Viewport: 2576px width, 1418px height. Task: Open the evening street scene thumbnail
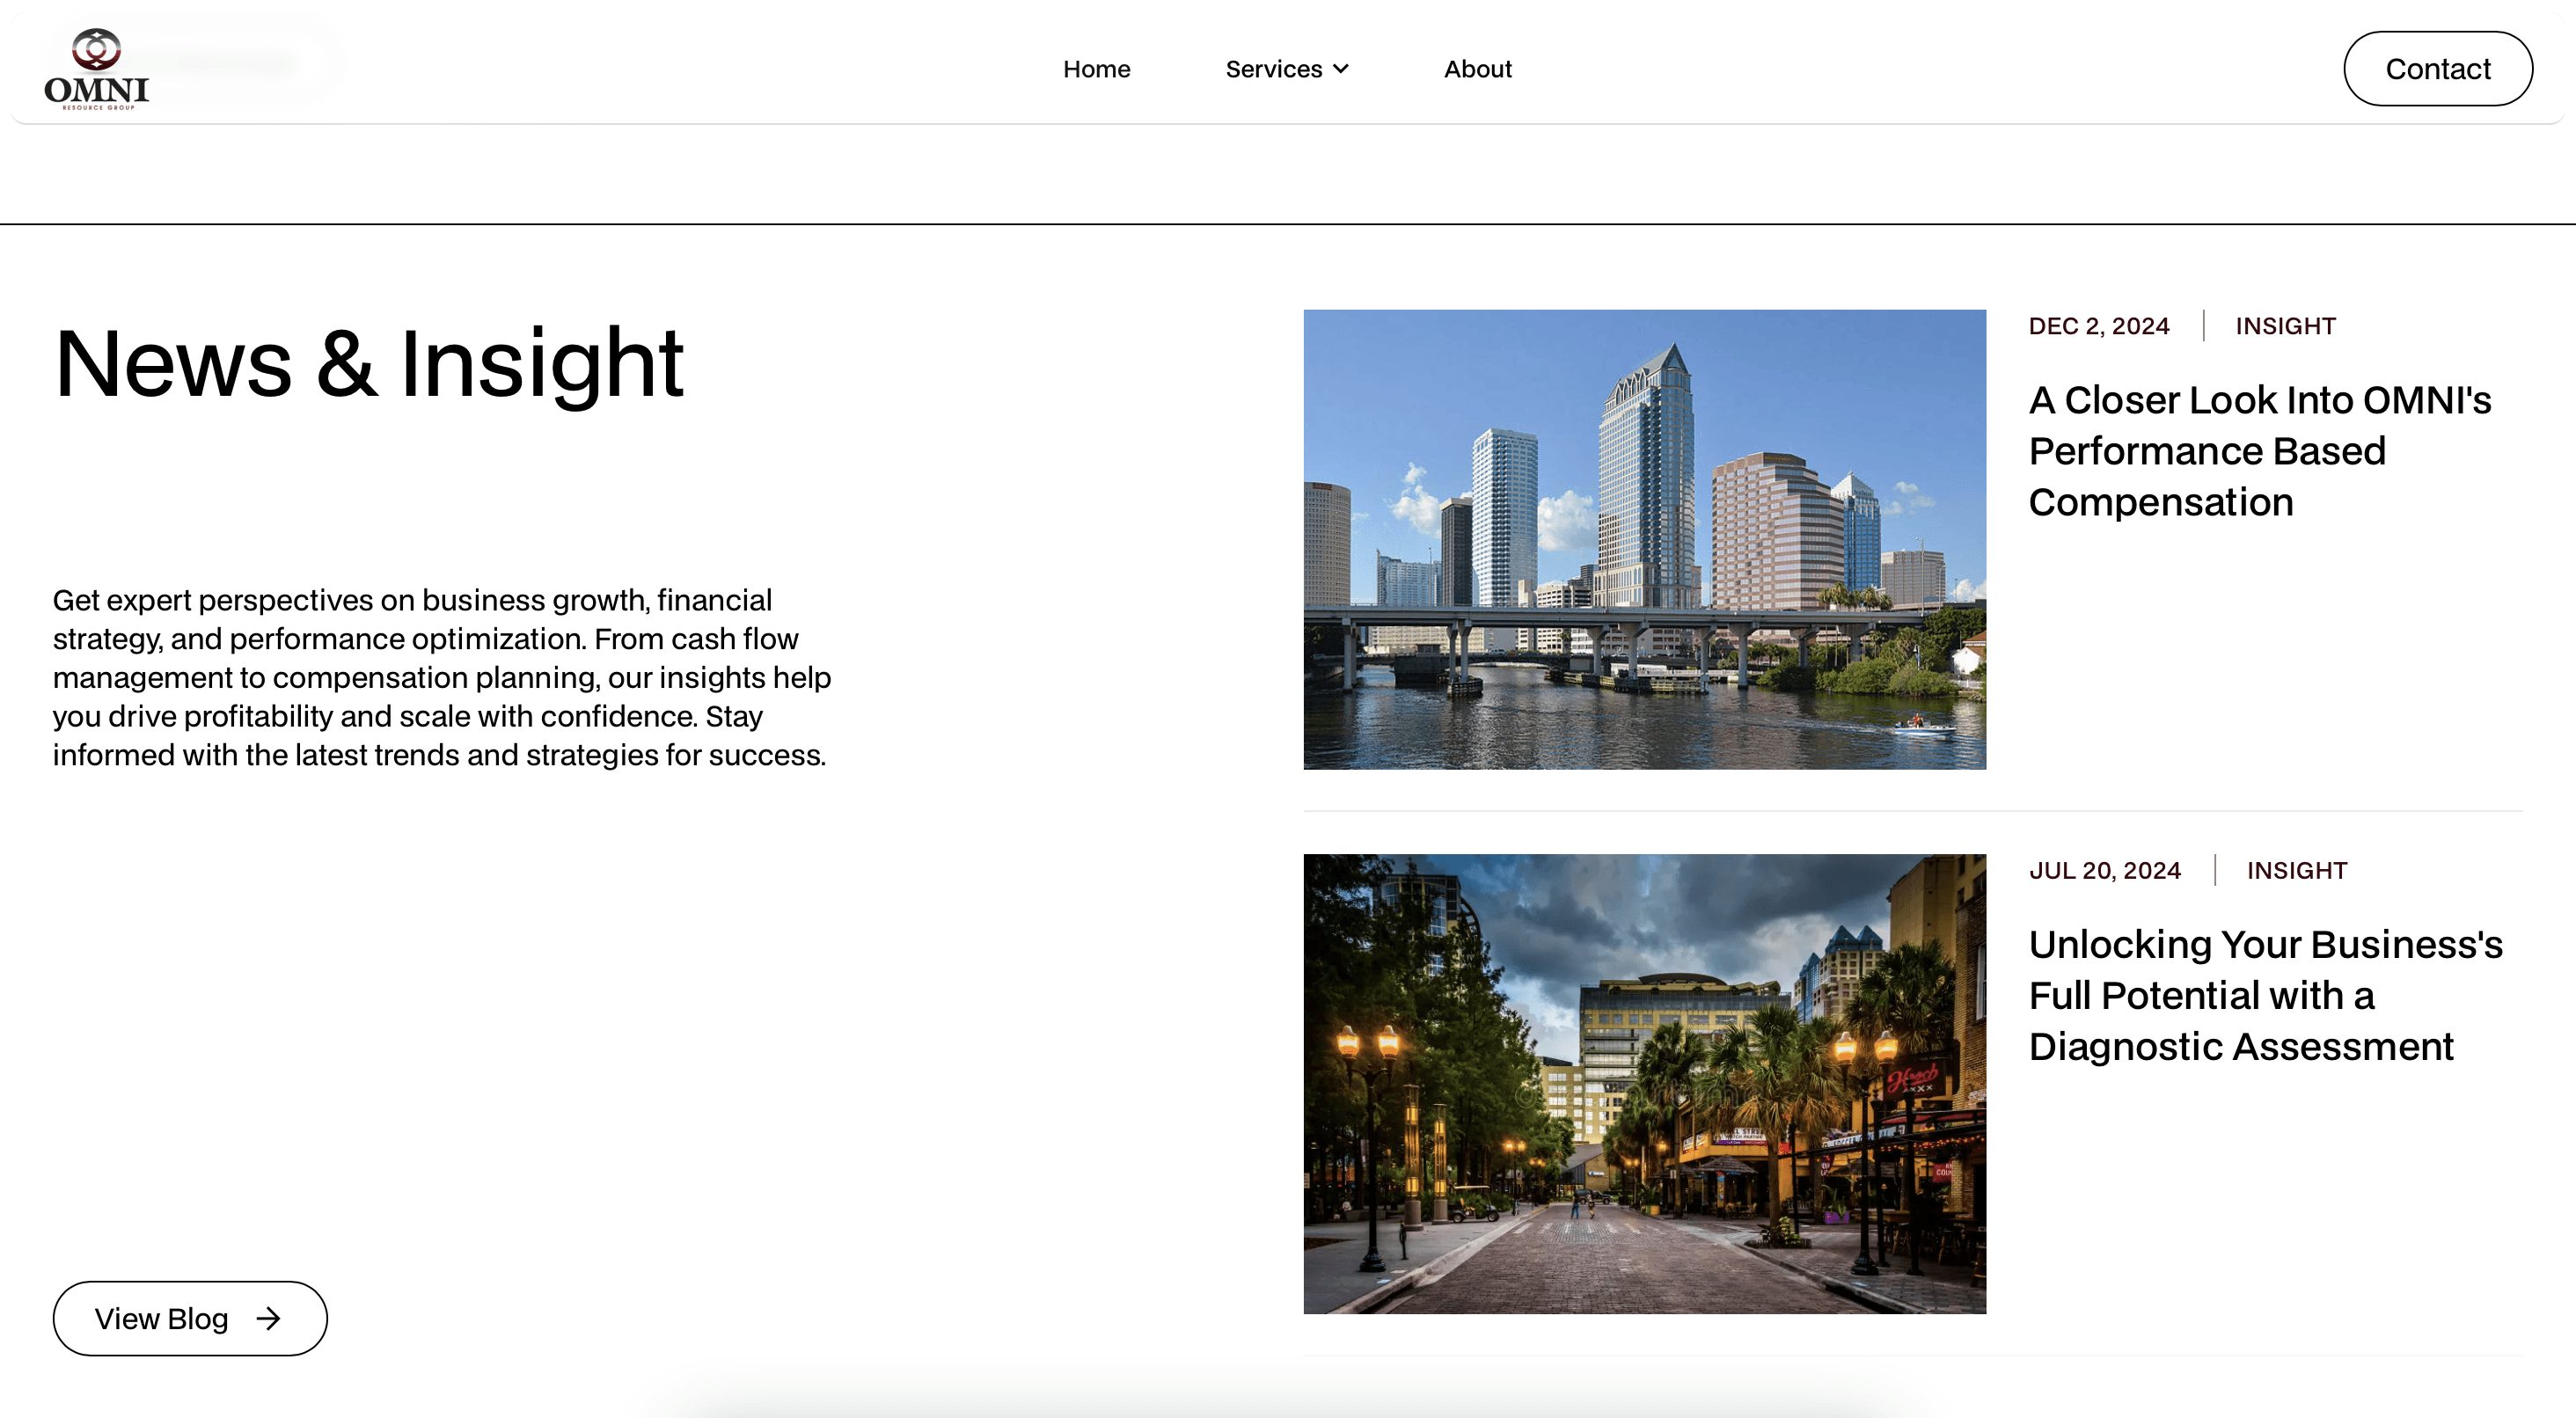(1644, 1083)
